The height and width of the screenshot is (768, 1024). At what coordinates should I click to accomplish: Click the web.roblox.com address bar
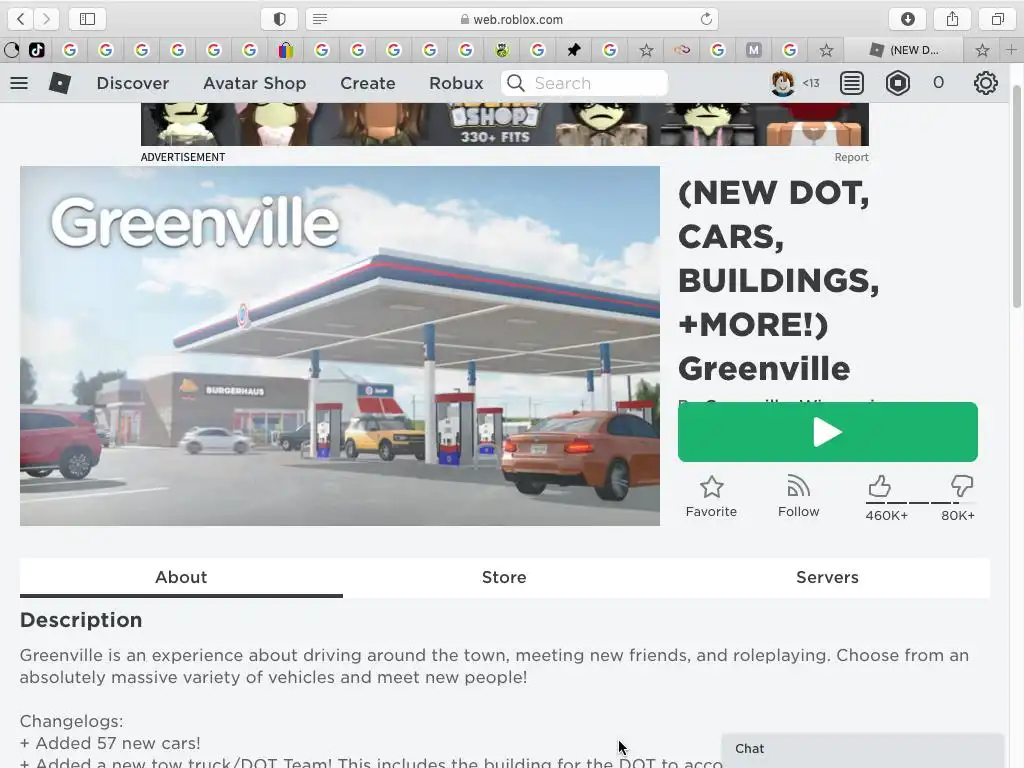(511, 19)
